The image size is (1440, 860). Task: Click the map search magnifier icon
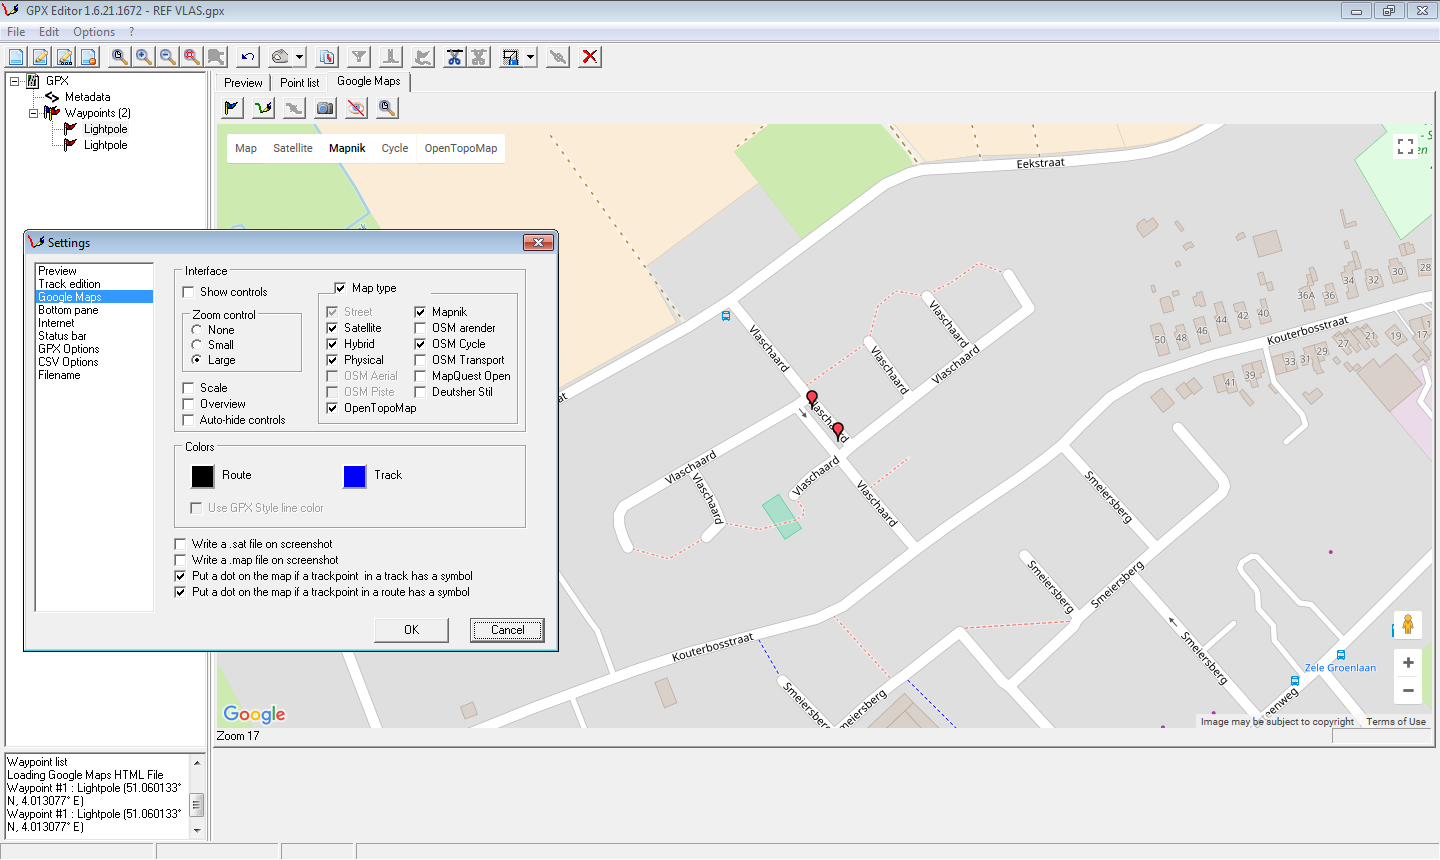click(387, 107)
